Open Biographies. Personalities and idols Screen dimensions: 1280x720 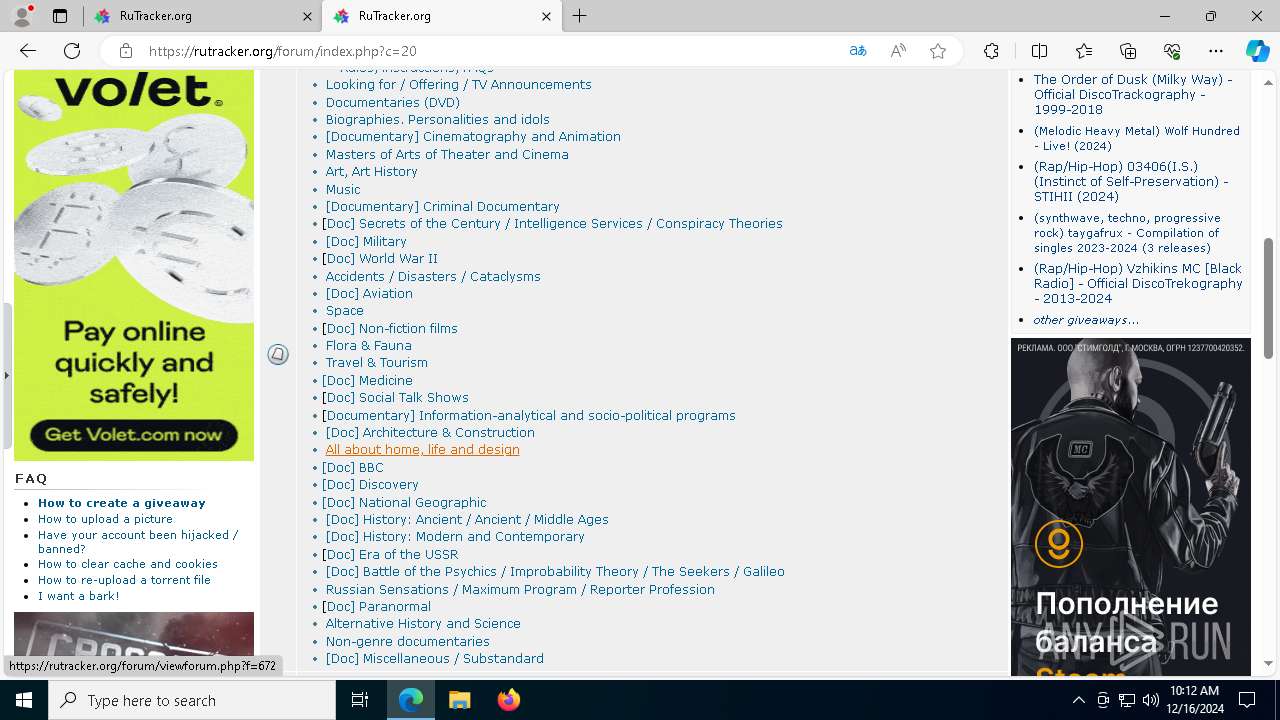pos(437,119)
